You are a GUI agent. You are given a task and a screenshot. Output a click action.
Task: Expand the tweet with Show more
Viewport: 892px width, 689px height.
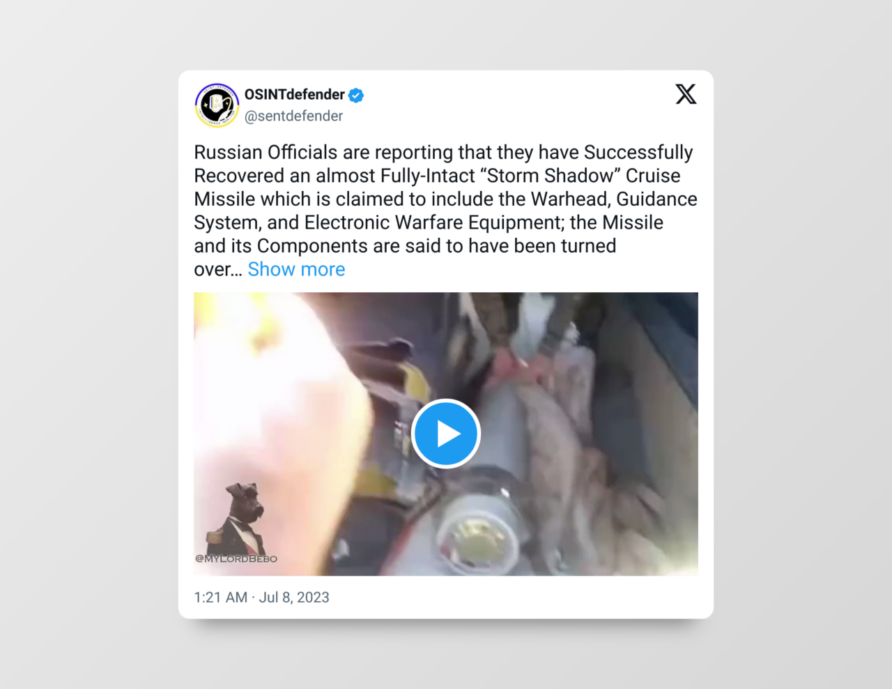(x=296, y=269)
